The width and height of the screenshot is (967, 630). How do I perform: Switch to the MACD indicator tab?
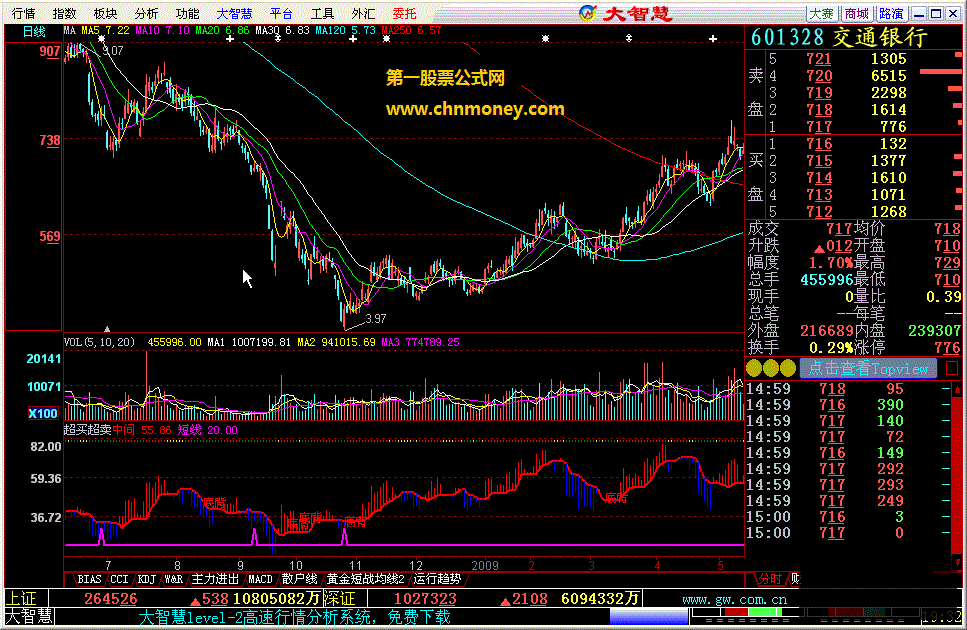[x=260, y=579]
